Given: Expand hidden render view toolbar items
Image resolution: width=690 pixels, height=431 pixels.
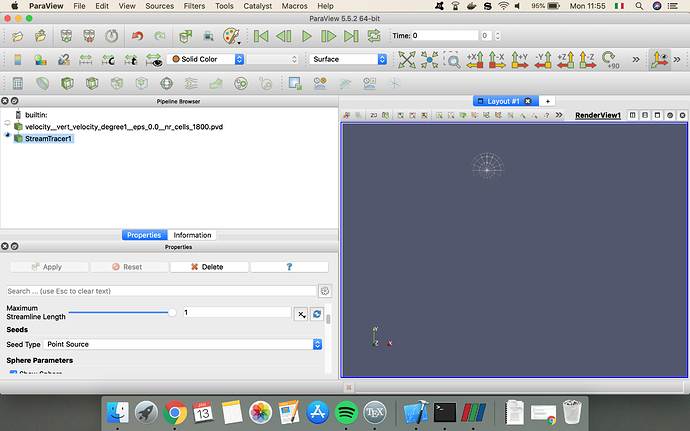Looking at the screenshot, I should (559, 115).
